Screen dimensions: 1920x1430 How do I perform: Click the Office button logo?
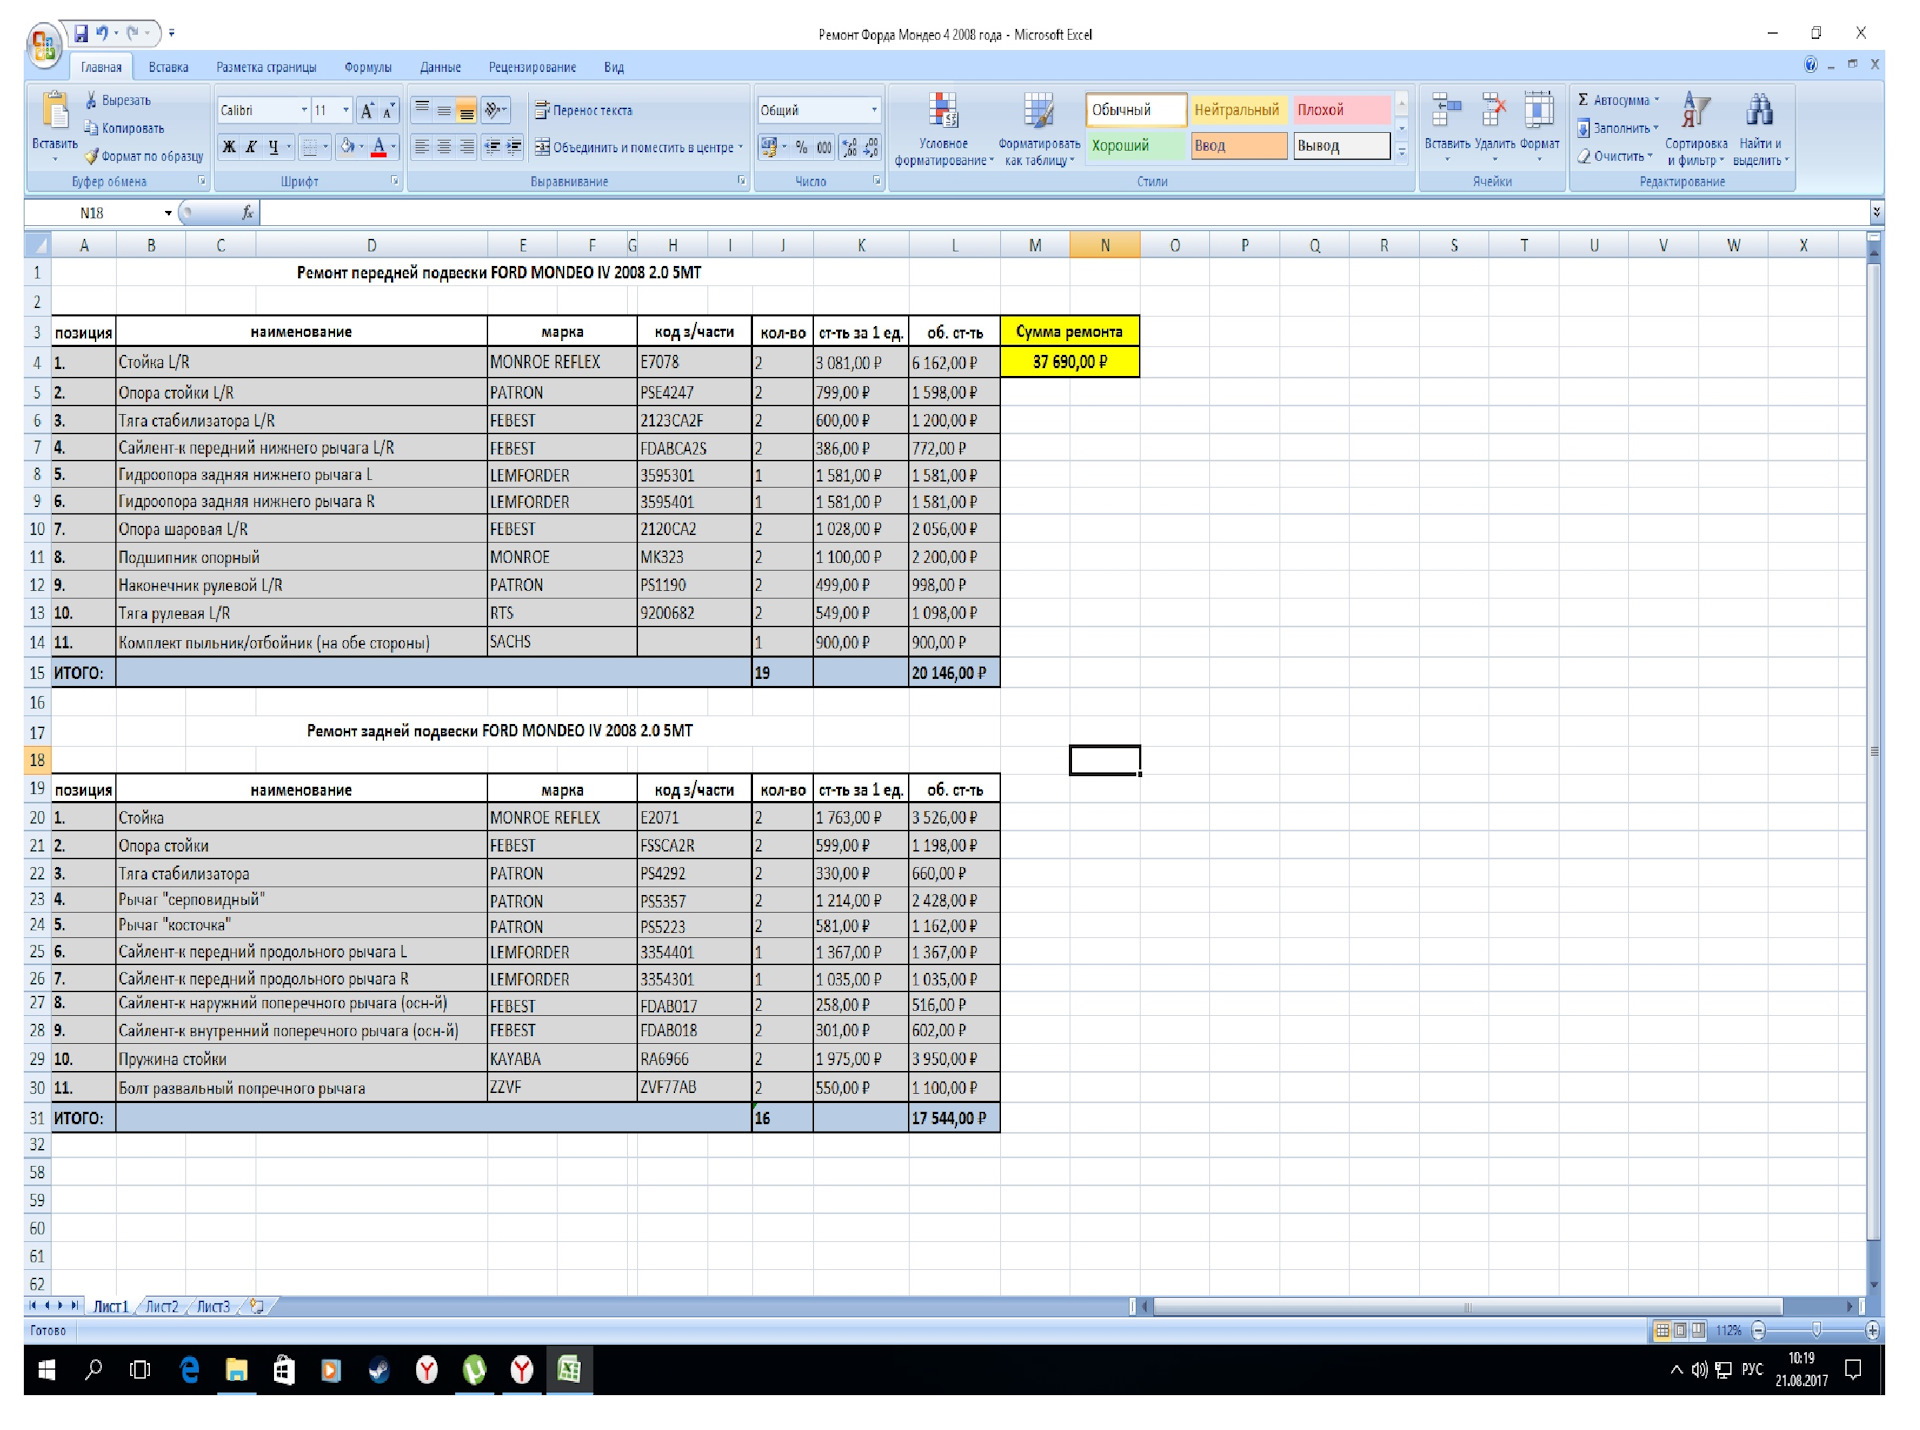click(45, 45)
